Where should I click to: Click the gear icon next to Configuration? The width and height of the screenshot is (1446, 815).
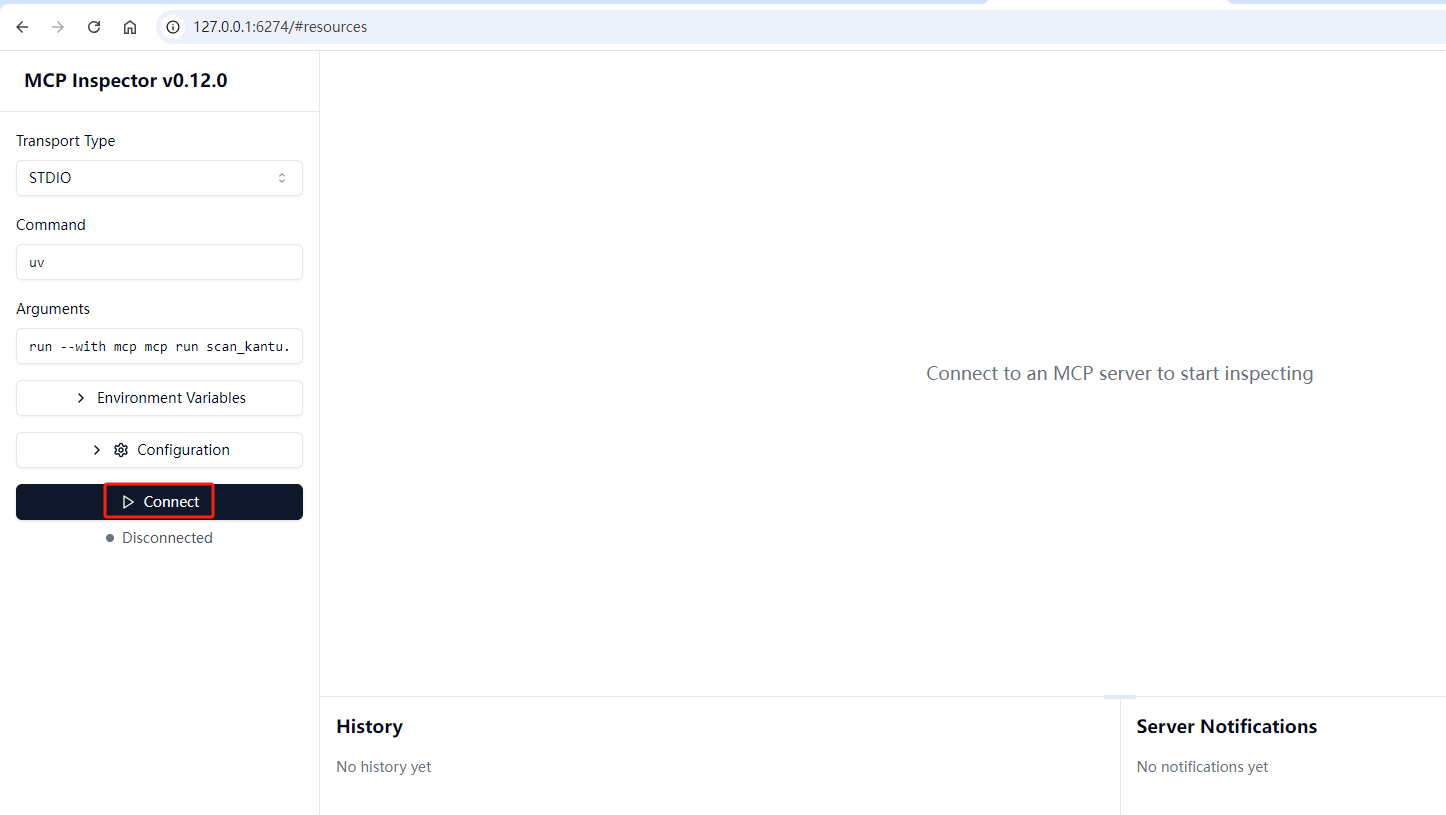[x=121, y=450]
